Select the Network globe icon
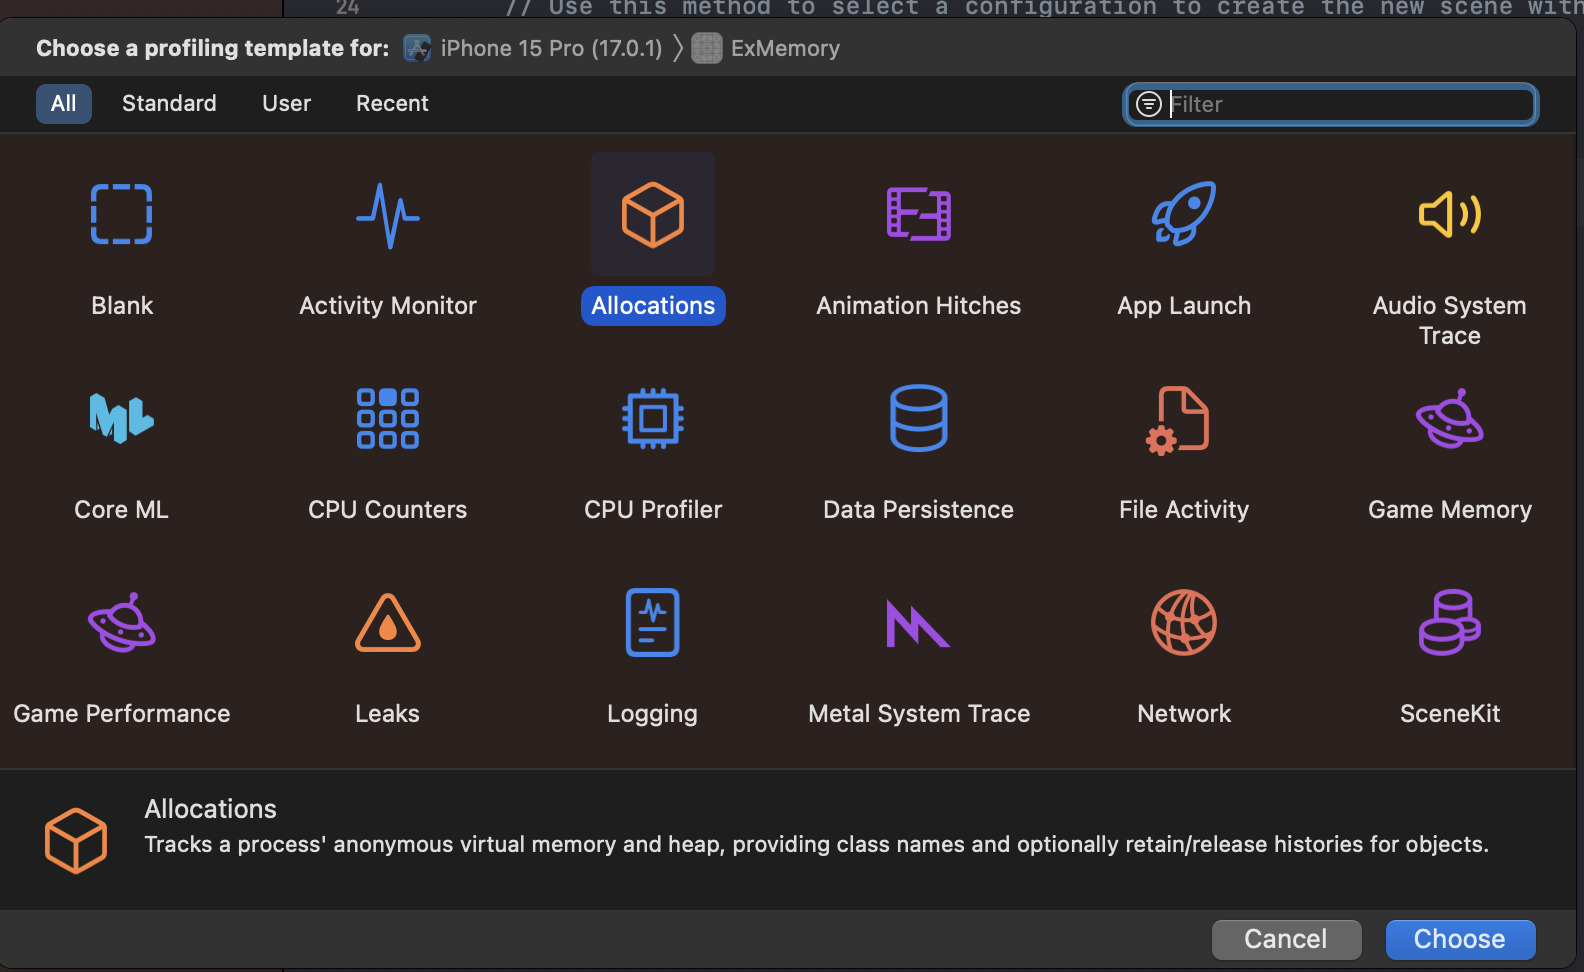The width and height of the screenshot is (1584, 972). 1184,622
